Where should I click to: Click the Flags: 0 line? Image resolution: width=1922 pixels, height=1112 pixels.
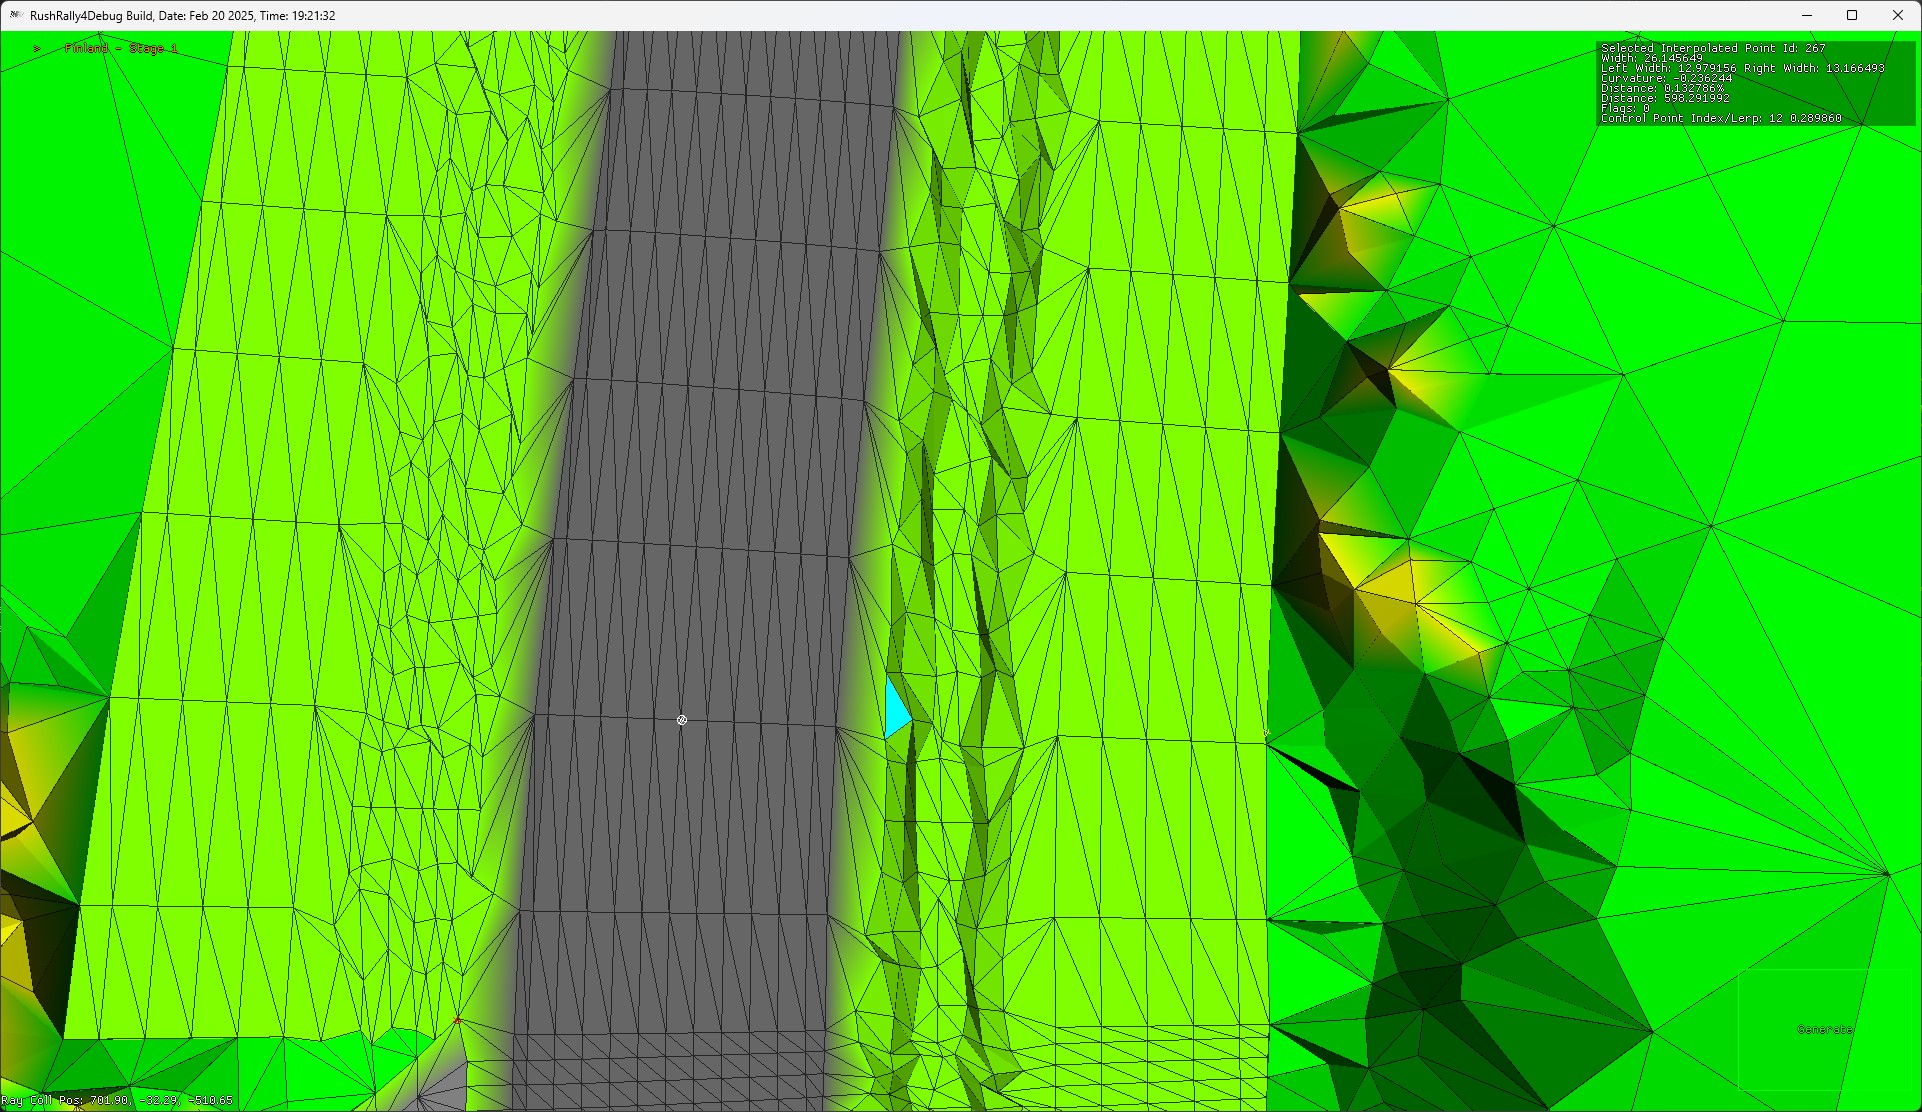click(1624, 108)
